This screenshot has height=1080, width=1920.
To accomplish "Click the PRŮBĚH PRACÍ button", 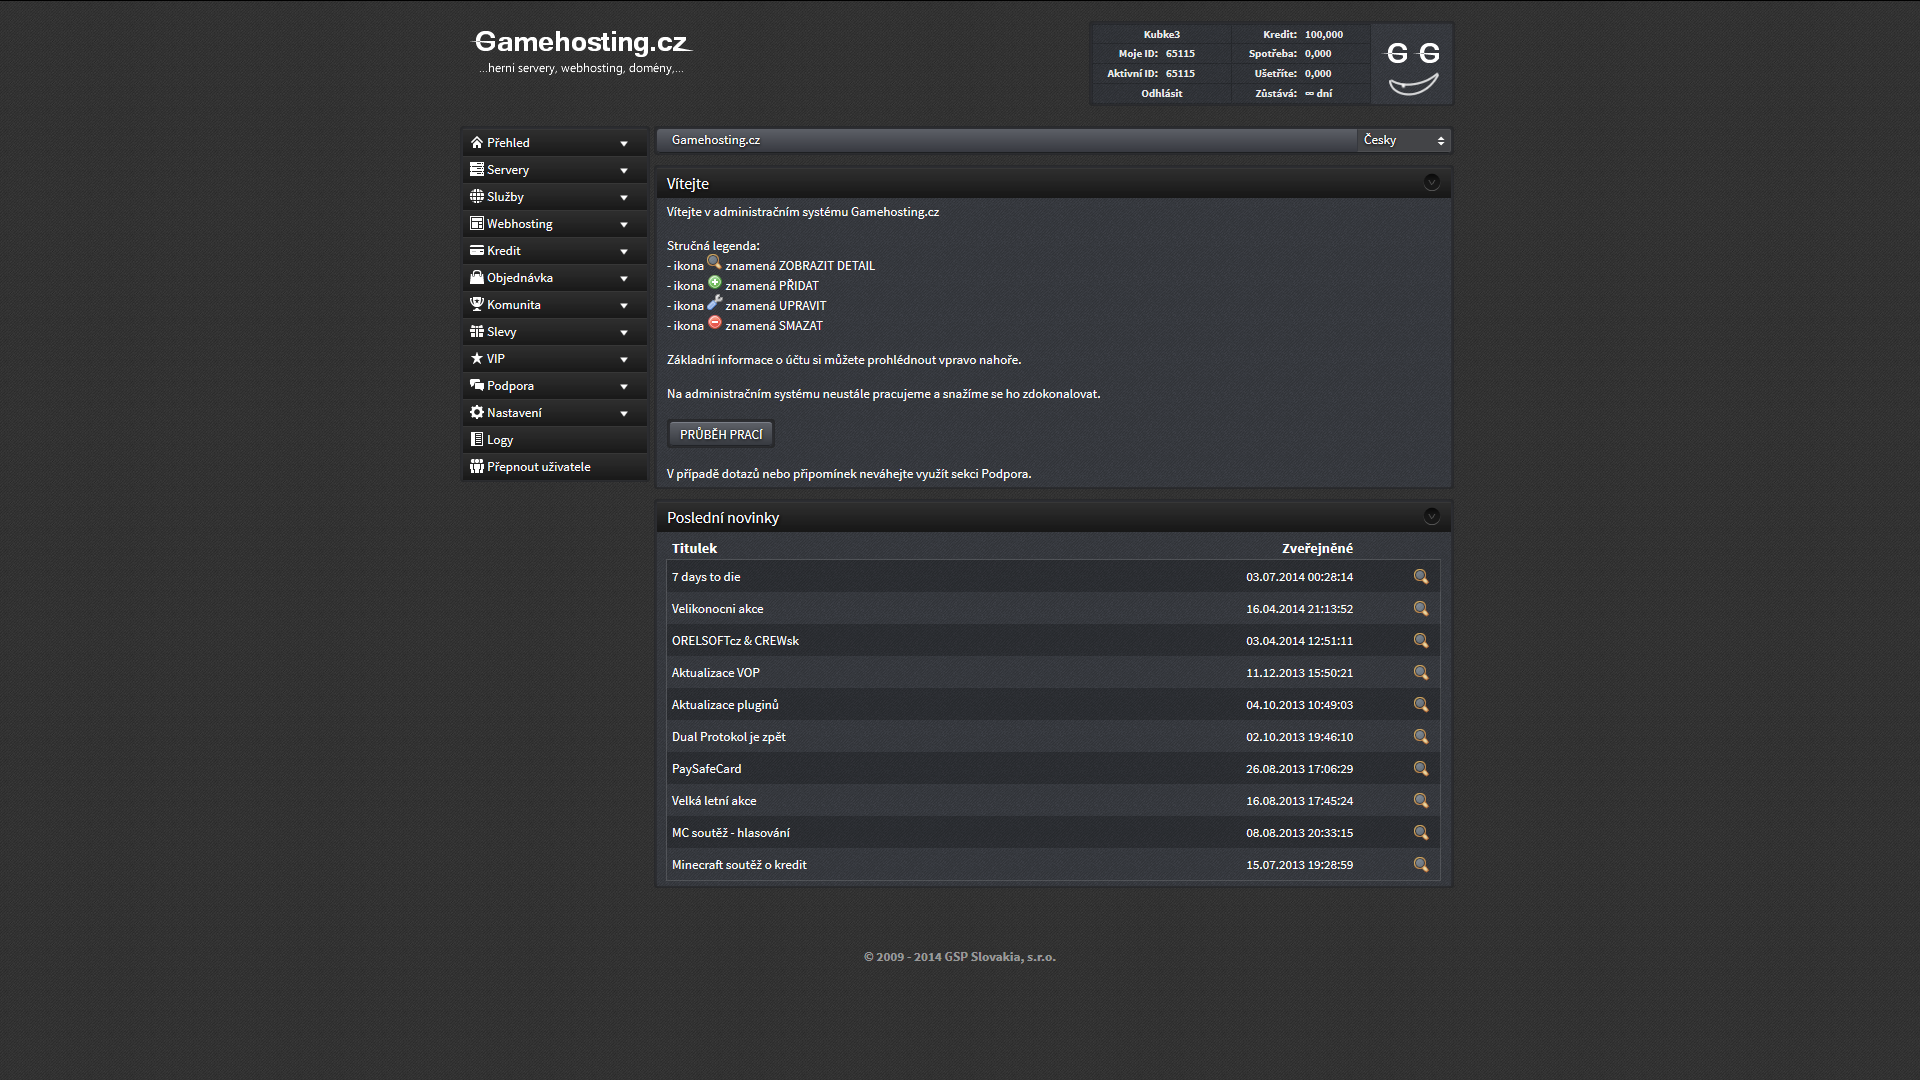I will (721, 434).
